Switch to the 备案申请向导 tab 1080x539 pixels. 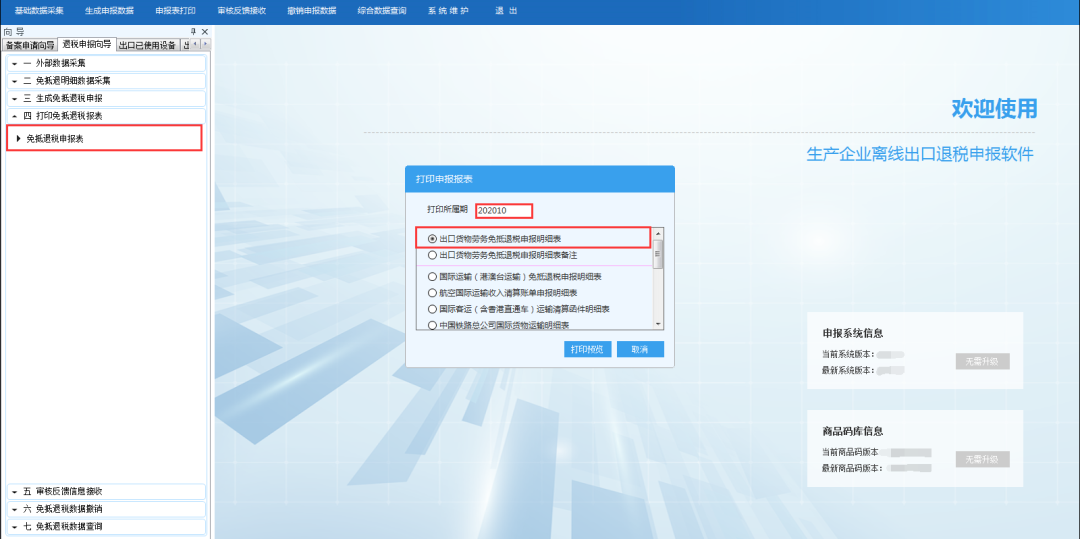pyautogui.click(x=30, y=45)
